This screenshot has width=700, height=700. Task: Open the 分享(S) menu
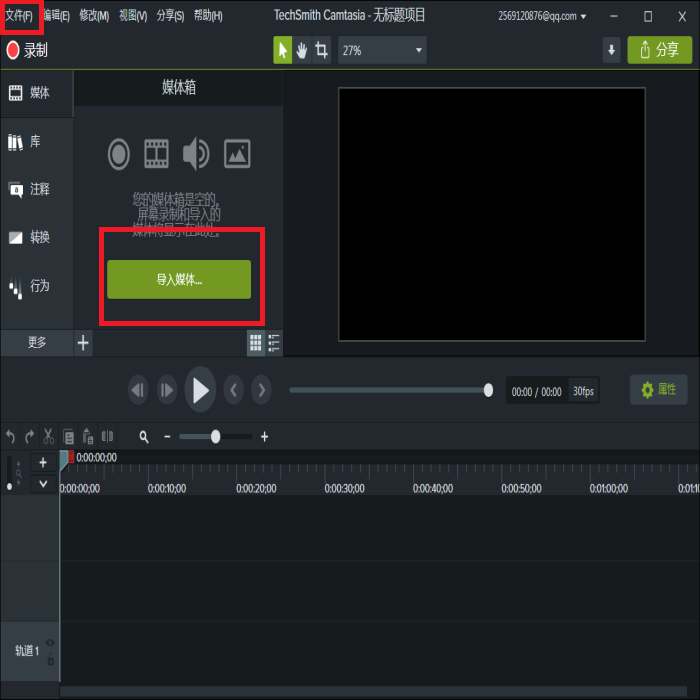[170, 16]
